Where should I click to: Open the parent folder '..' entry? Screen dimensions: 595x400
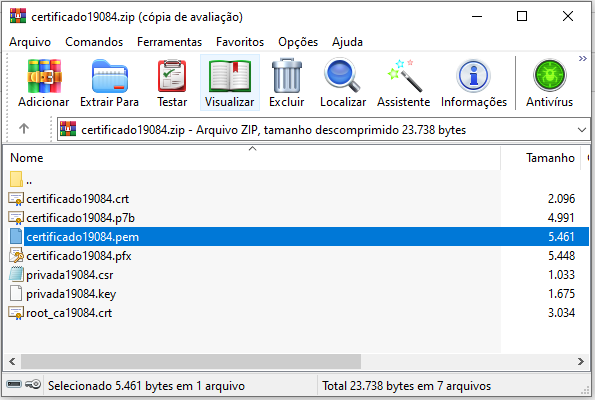pos(29,180)
